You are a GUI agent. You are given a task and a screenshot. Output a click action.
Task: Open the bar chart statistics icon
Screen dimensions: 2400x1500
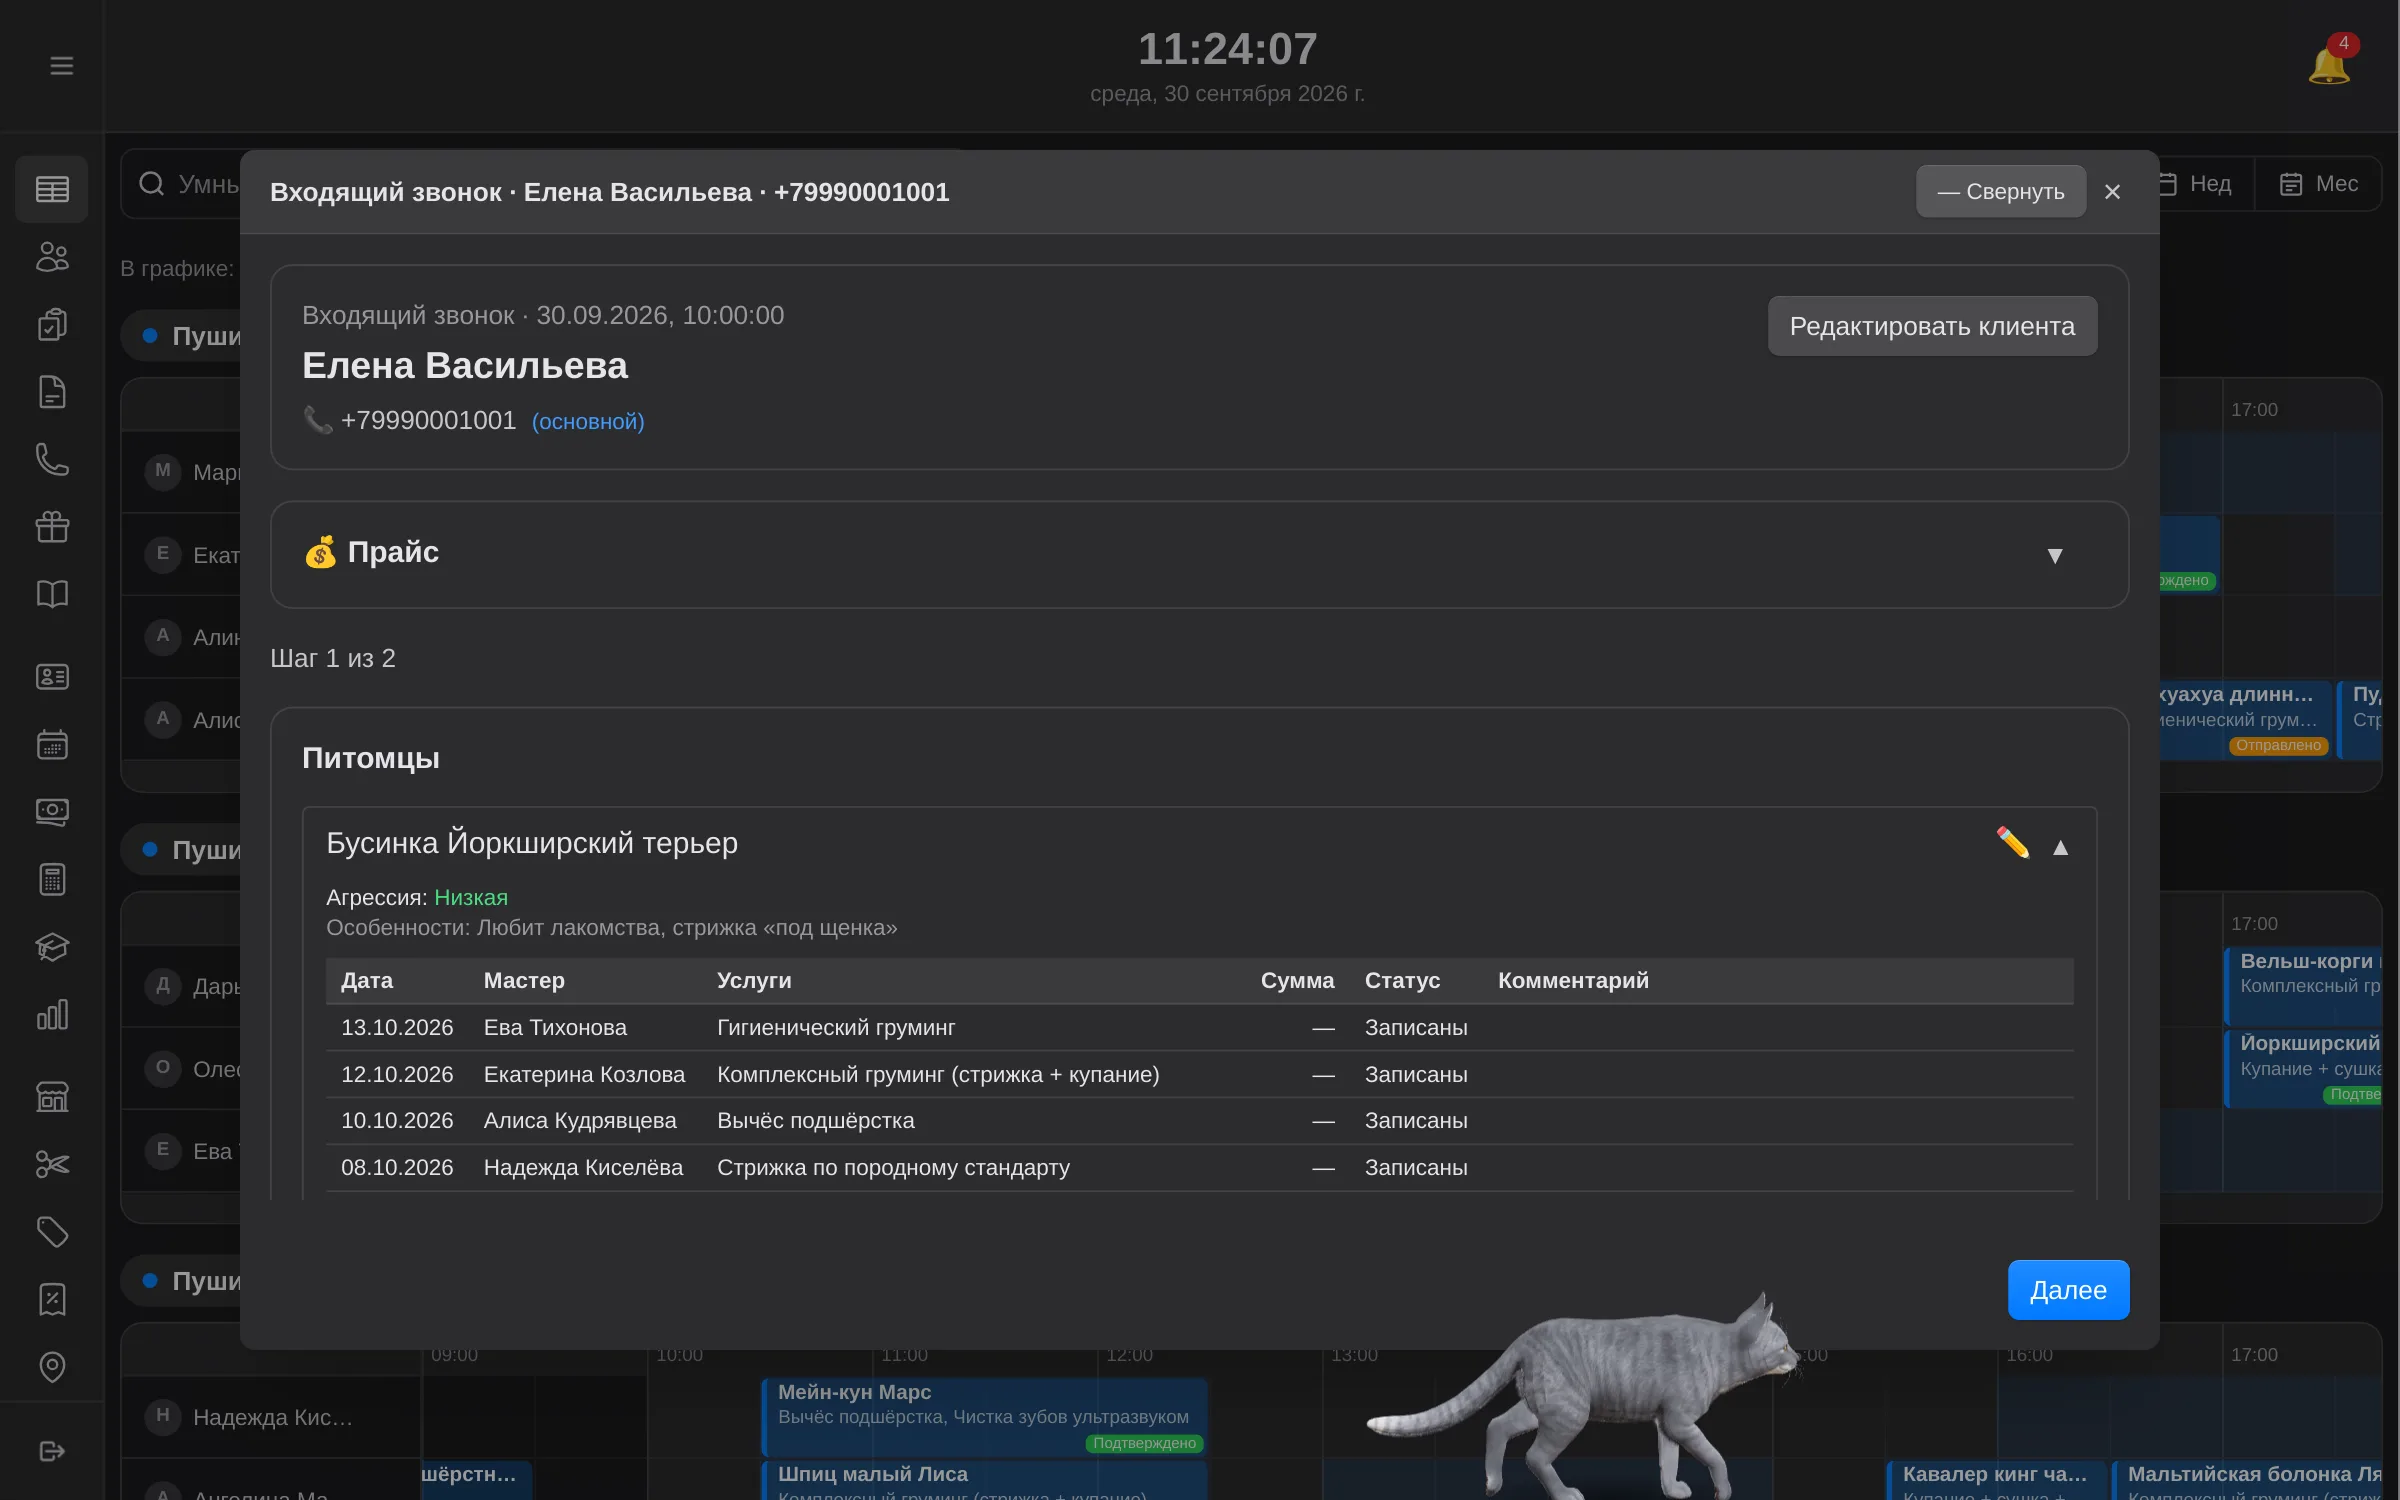click(x=52, y=1014)
